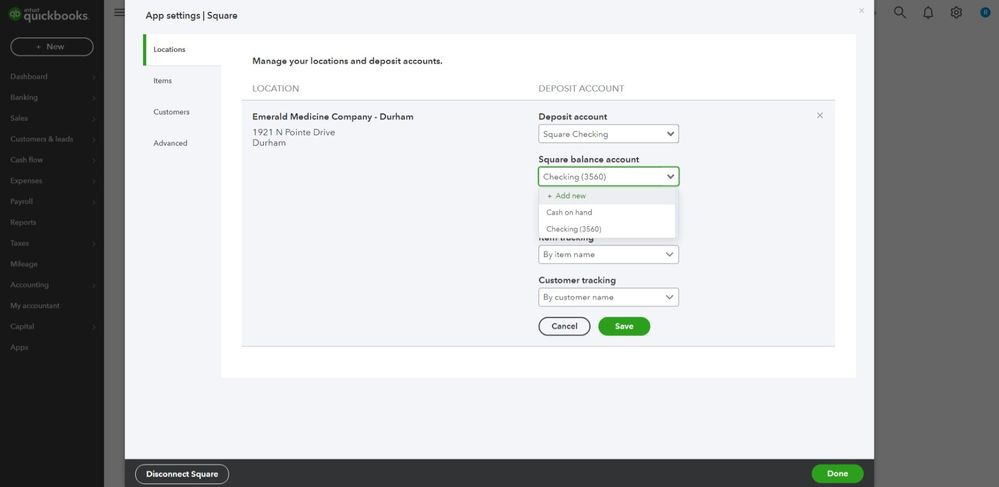Switch to the Items tab
The width and height of the screenshot is (999, 487).
(163, 81)
